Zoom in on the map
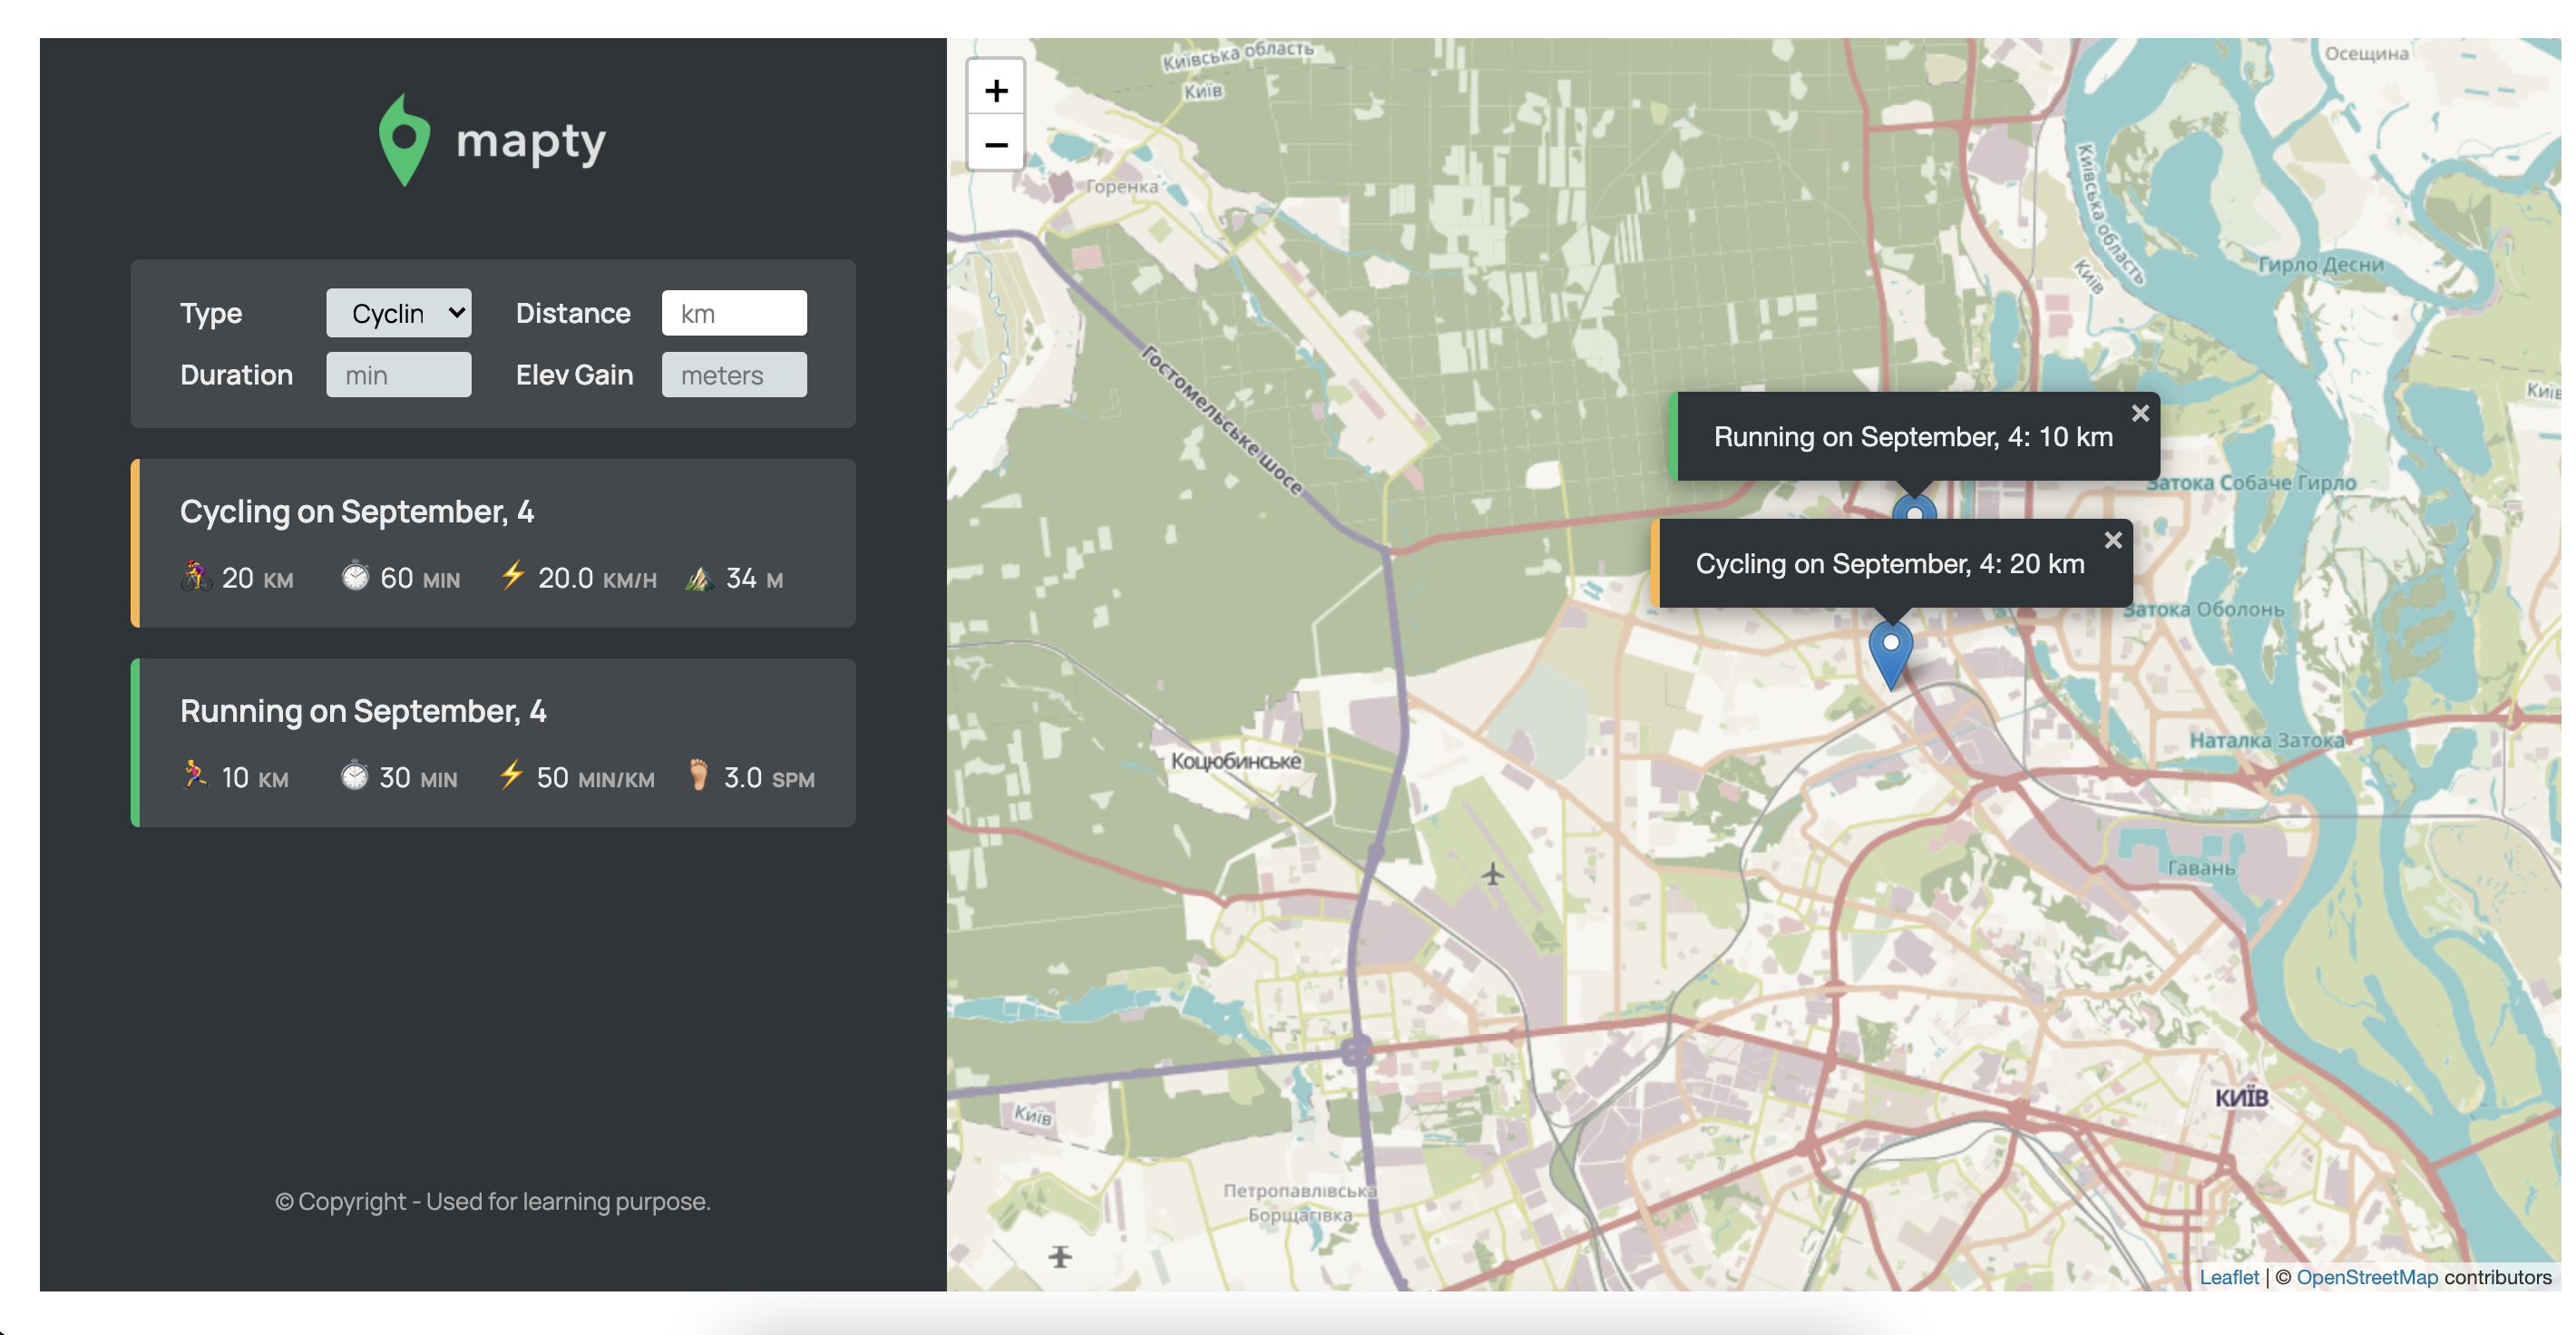Image resolution: width=2576 pixels, height=1335 pixels. (x=996, y=91)
